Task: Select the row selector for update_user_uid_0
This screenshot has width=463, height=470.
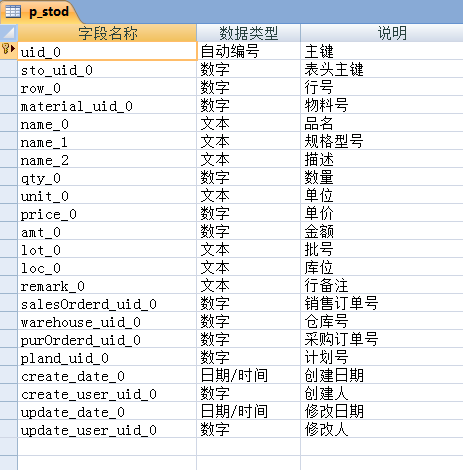Action: 9,429
